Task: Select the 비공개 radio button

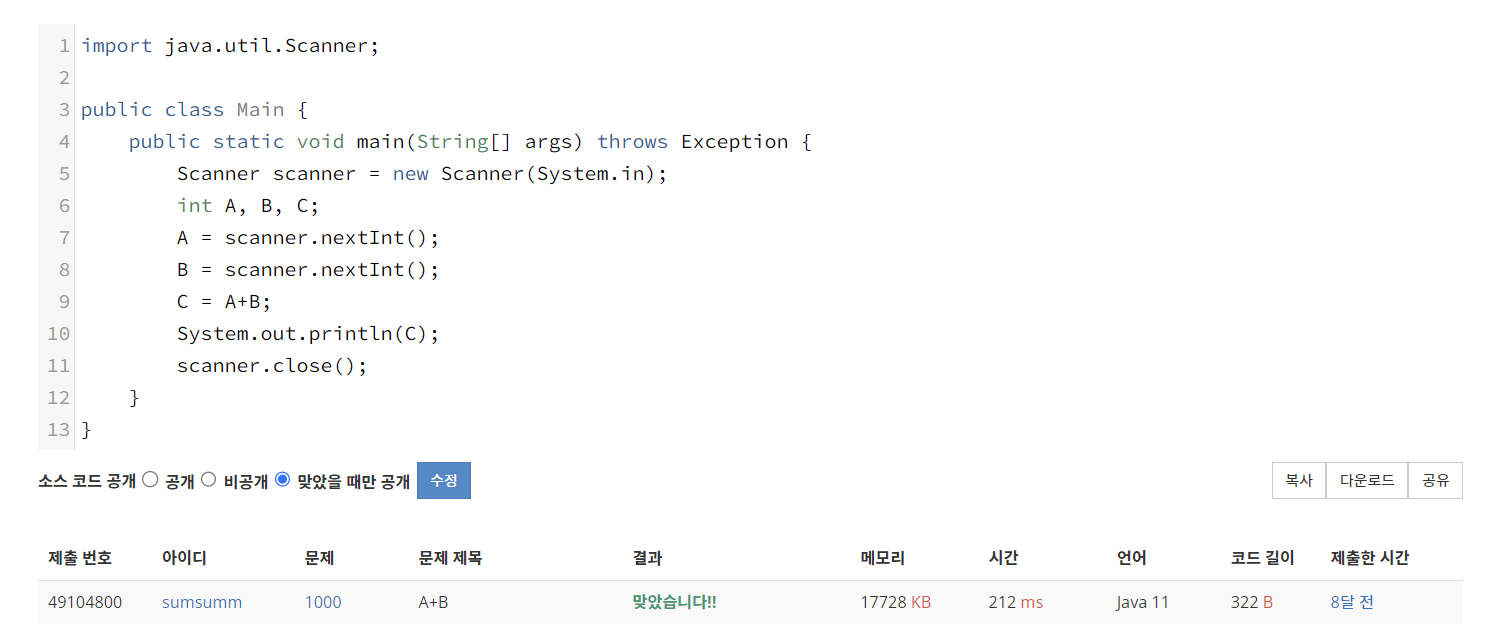Action: point(208,479)
